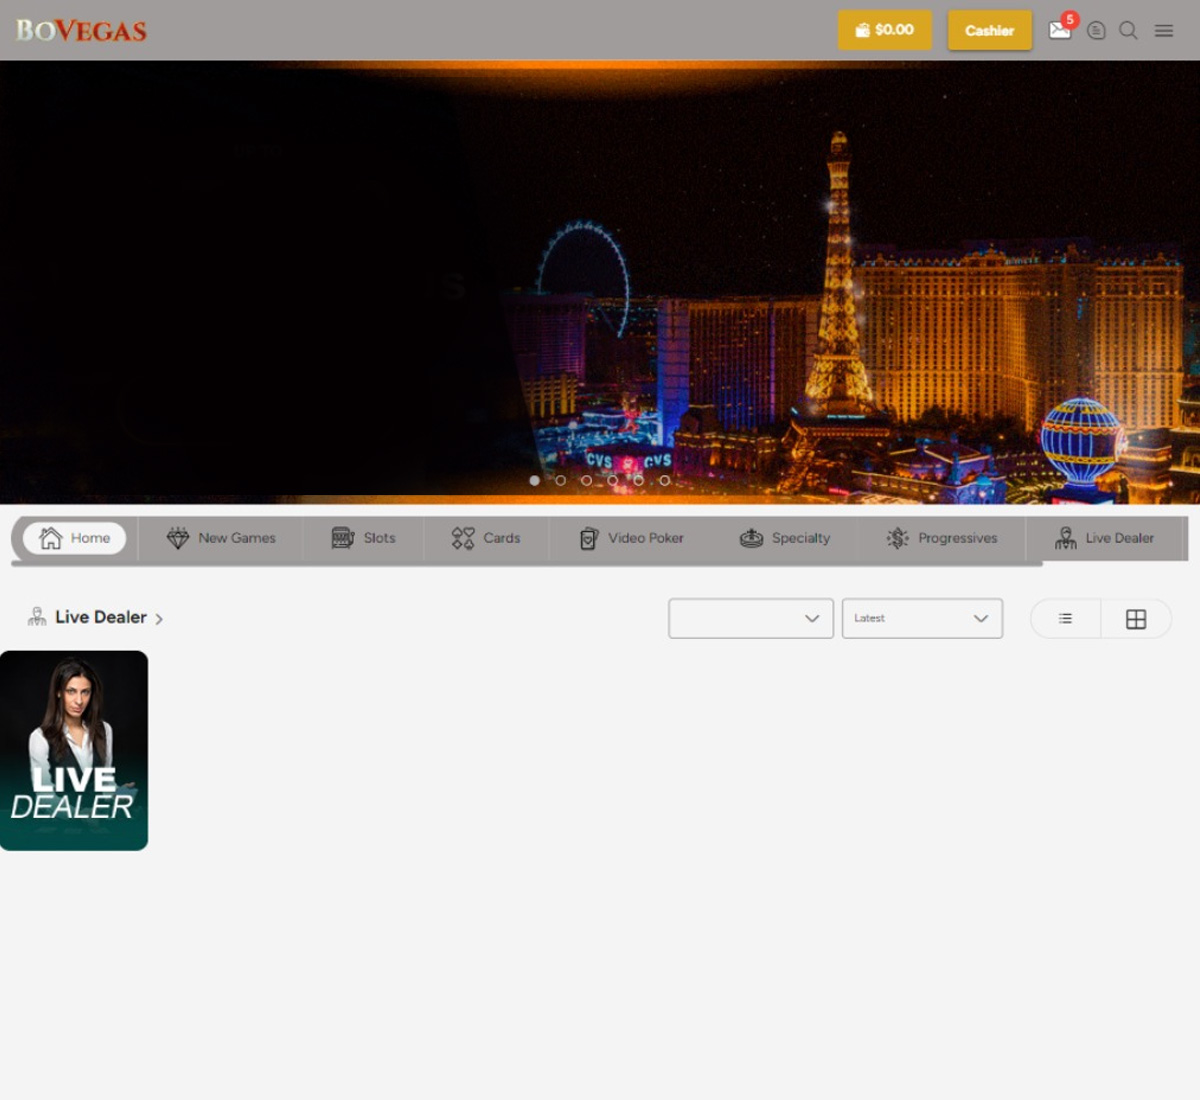Click the chat support icon
1200x1100 pixels.
tap(1096, 31)
